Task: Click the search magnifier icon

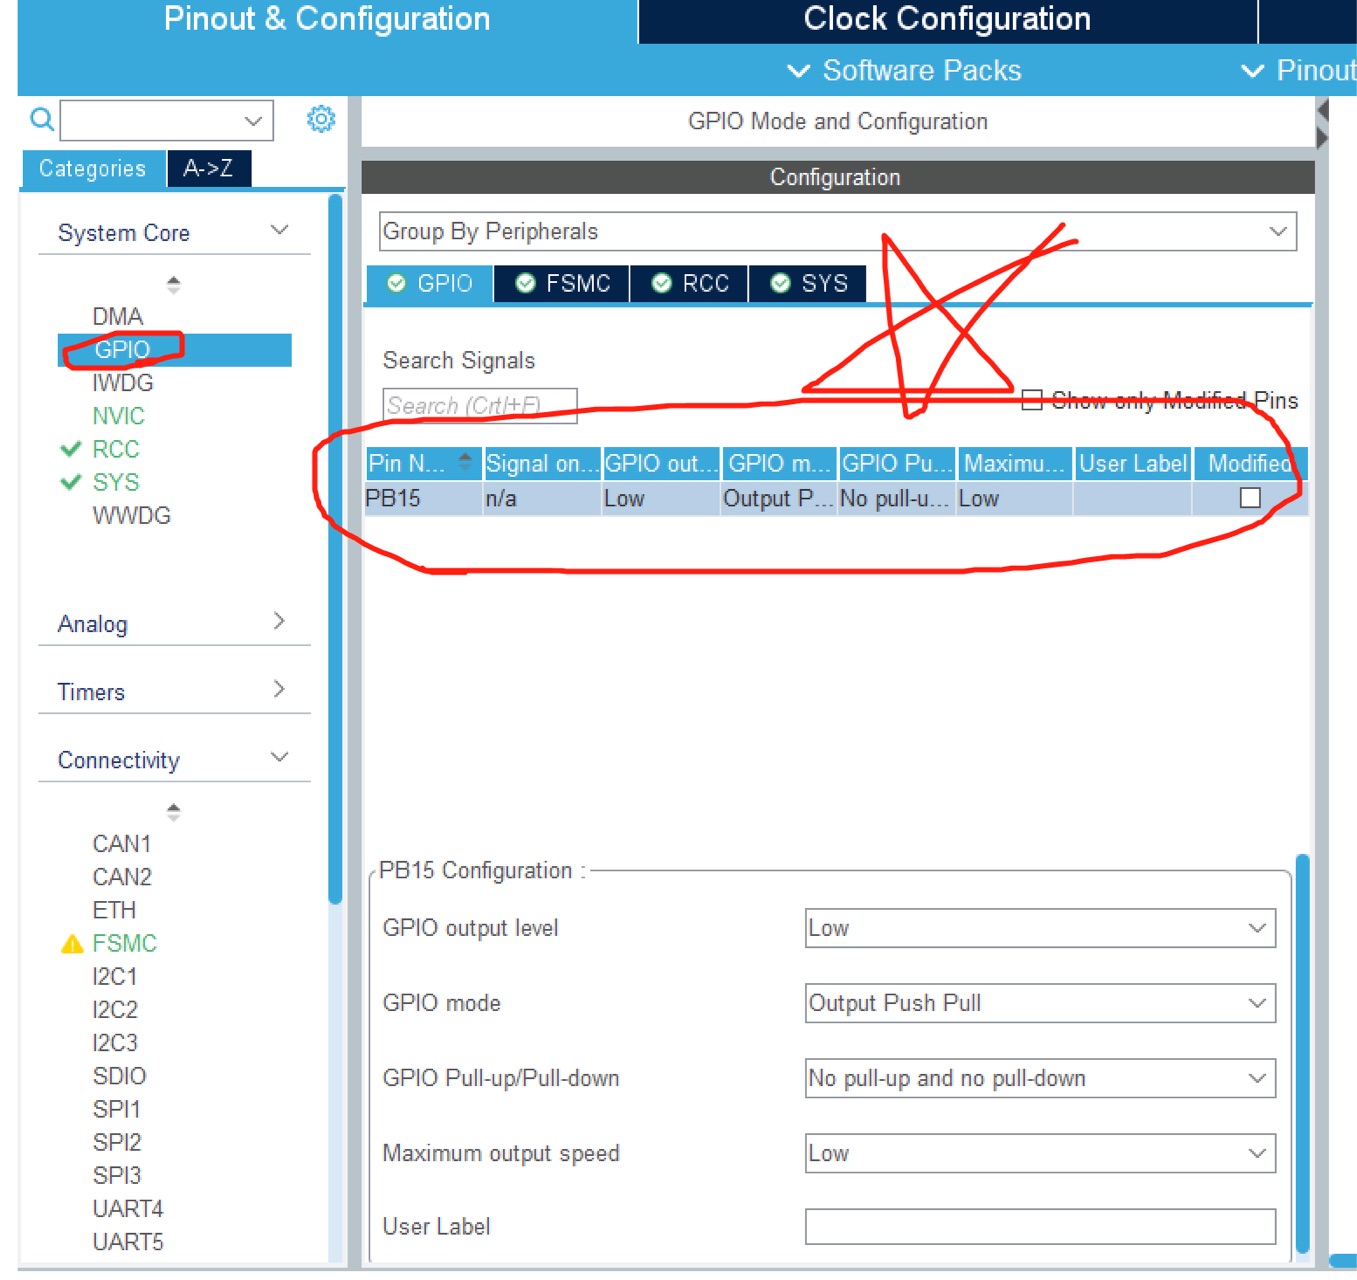Action: tap(41, 120)
